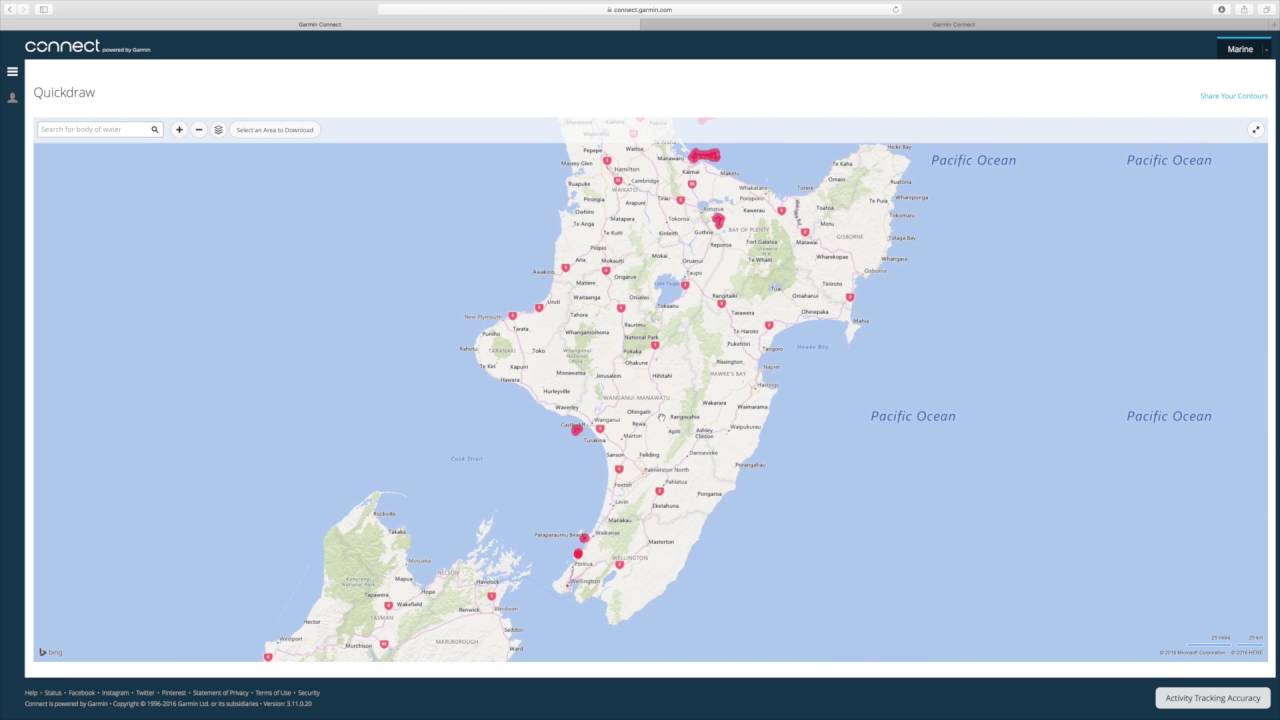Click the Garmin Connect logo
This screenshot has height=720, width=1280.
(x=87, y=46)
